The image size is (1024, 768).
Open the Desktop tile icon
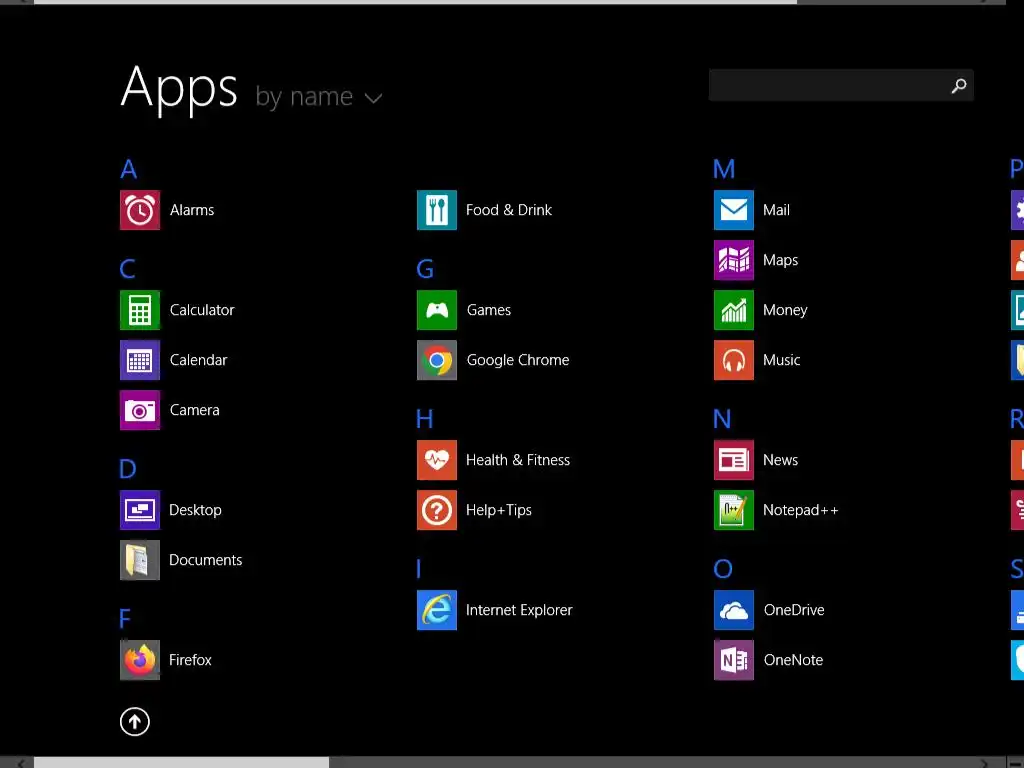click(x=140, y=510)
